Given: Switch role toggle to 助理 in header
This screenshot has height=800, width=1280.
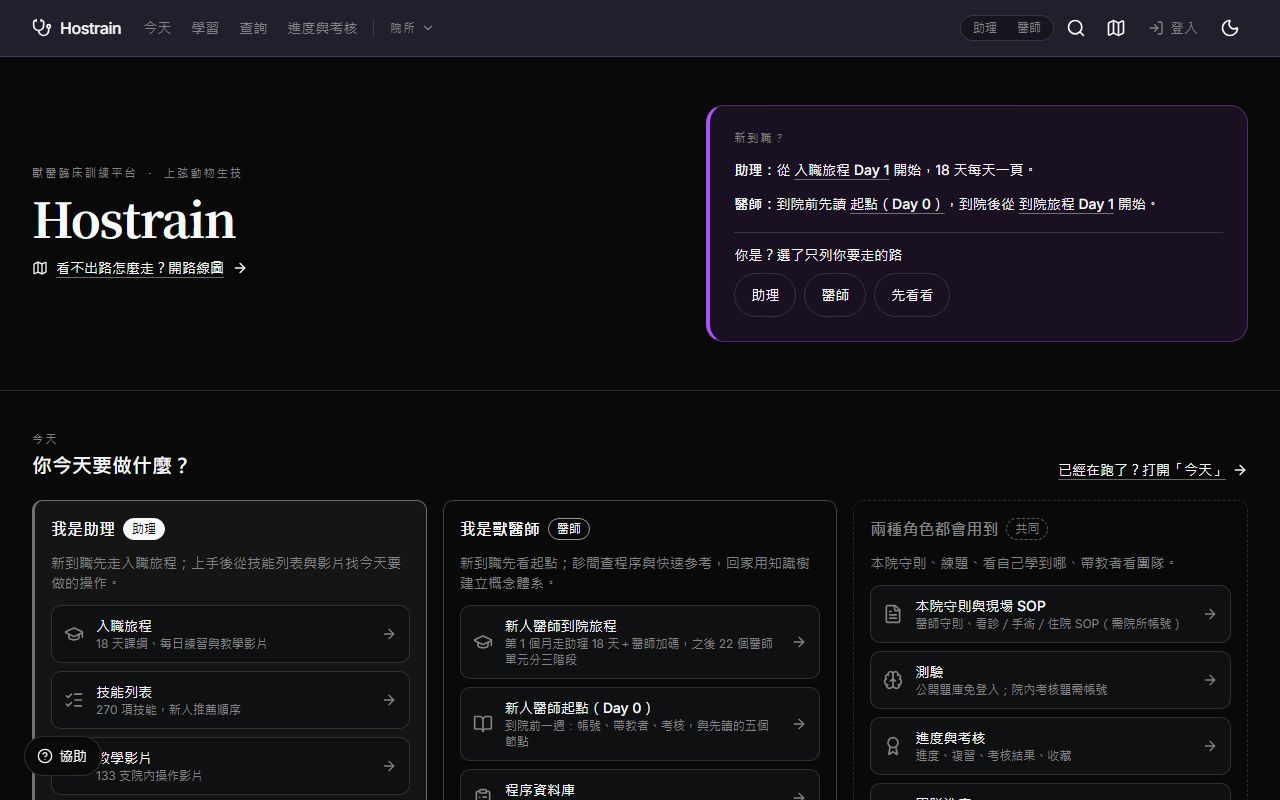Looking at the screenshot, I should pos(985,28).
